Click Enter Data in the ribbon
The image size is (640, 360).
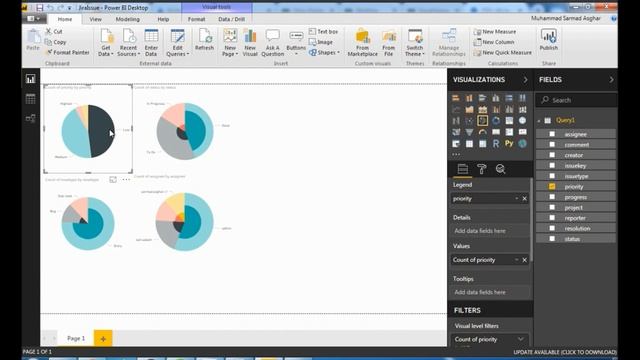pos(151,42)
